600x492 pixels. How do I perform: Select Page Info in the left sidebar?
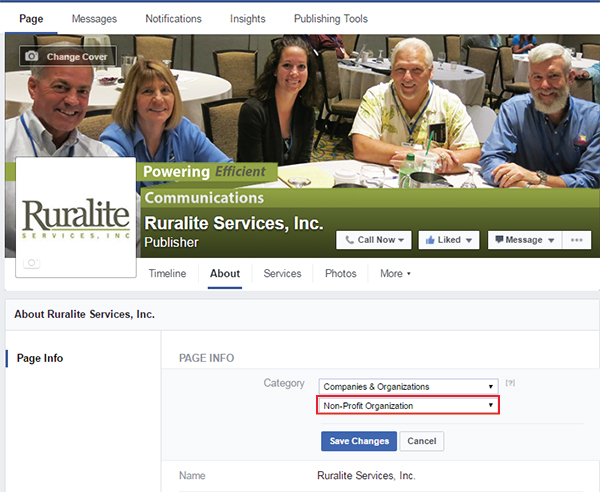(x=40, y=358)
